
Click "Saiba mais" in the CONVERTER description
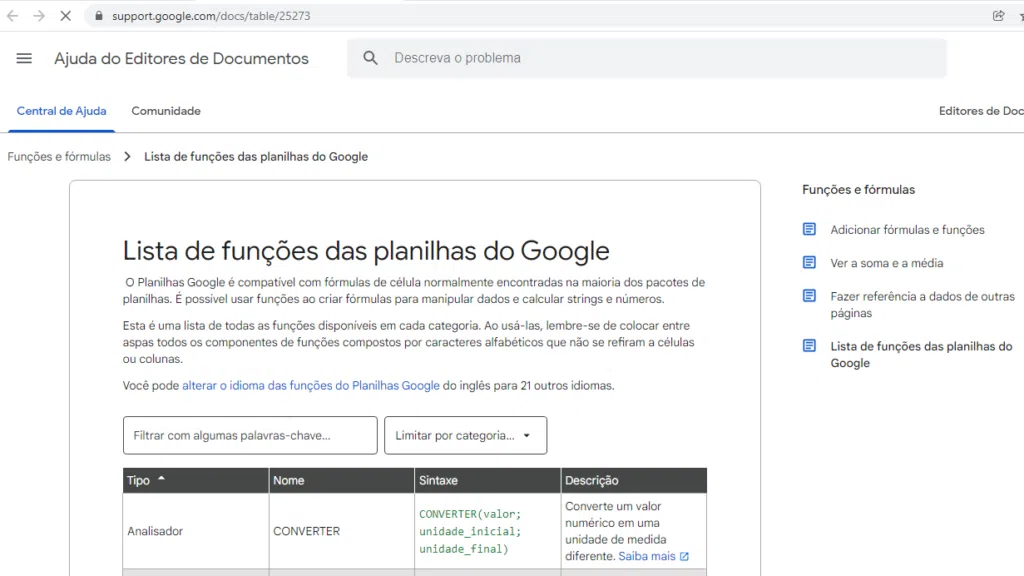click(x=646, y=555)
